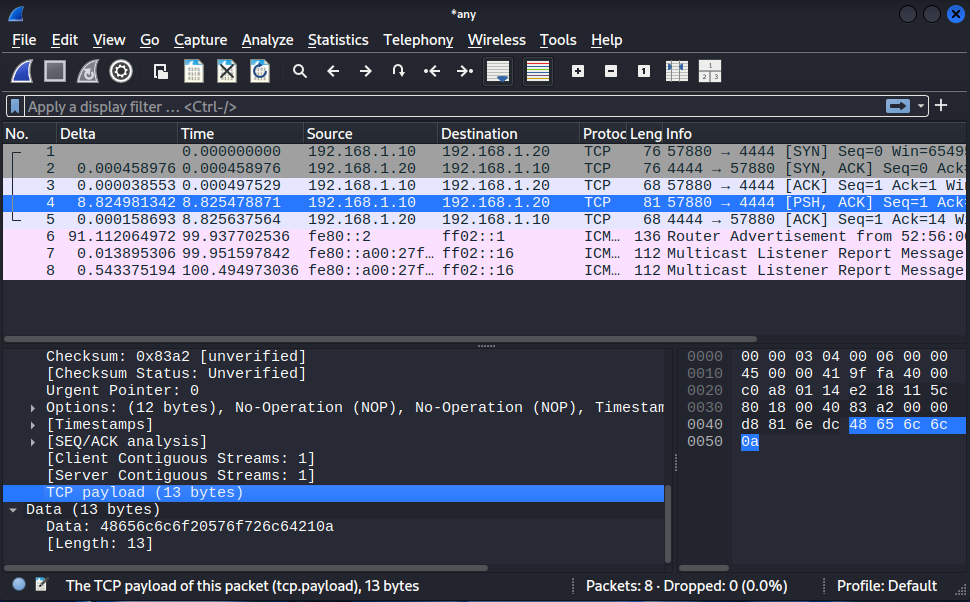Image resolution: width=970 pixels, height=602 pixels.
Task: Restart the current capture
Action: pyautogui.click(x=88, y=71)
